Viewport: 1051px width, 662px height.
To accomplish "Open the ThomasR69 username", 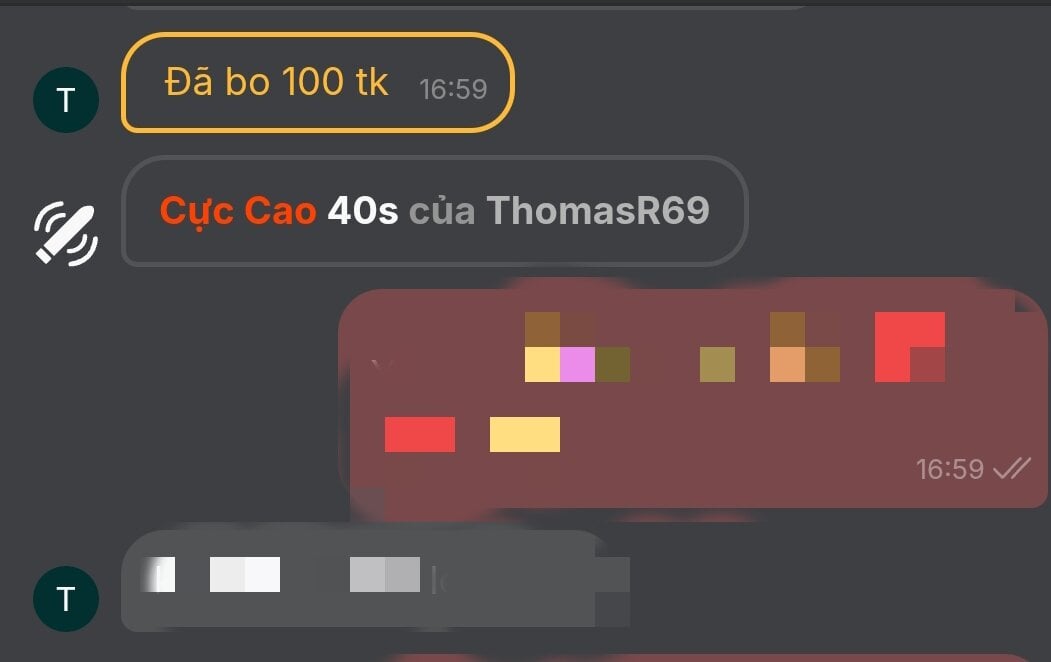I will [598, 210].
